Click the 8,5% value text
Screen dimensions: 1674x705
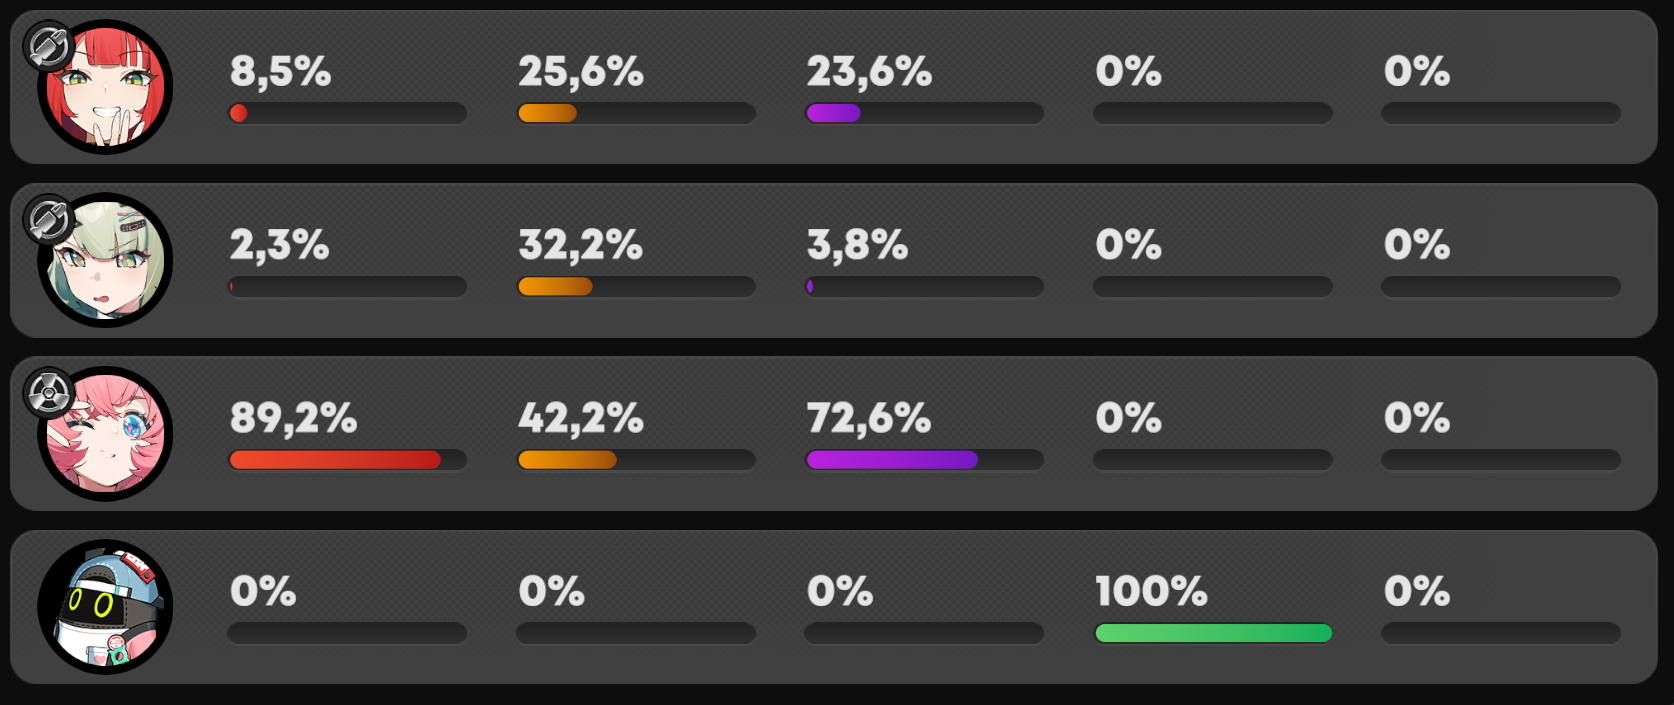tap(280, 72)
